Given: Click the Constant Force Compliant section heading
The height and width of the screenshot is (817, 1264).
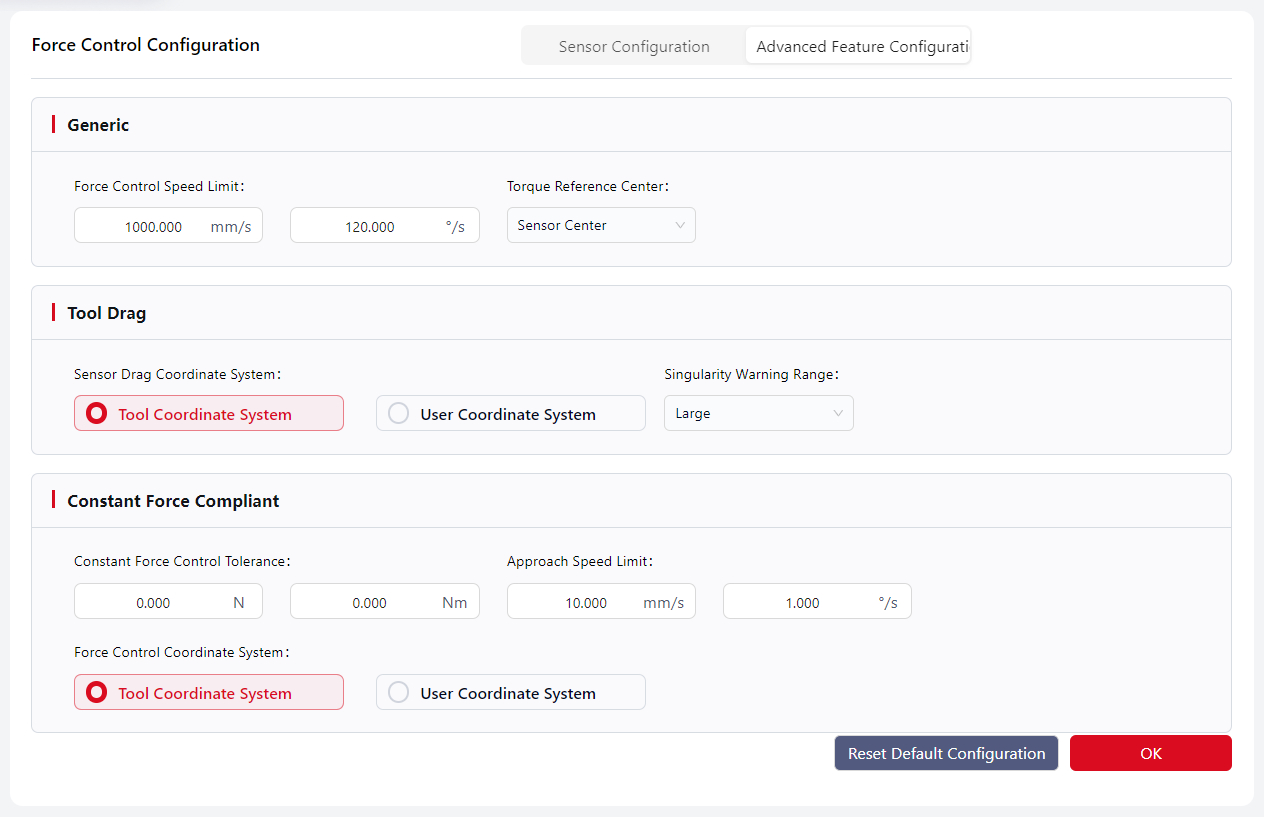Looking at the screenshot, I should (173, 501).
